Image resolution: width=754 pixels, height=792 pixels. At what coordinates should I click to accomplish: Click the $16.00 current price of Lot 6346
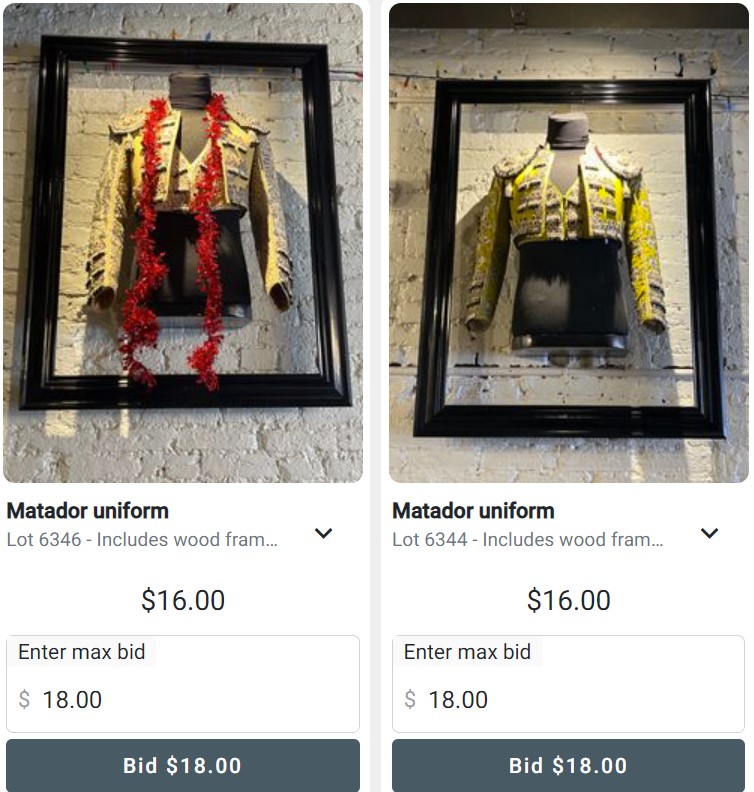tap(183, 600)
